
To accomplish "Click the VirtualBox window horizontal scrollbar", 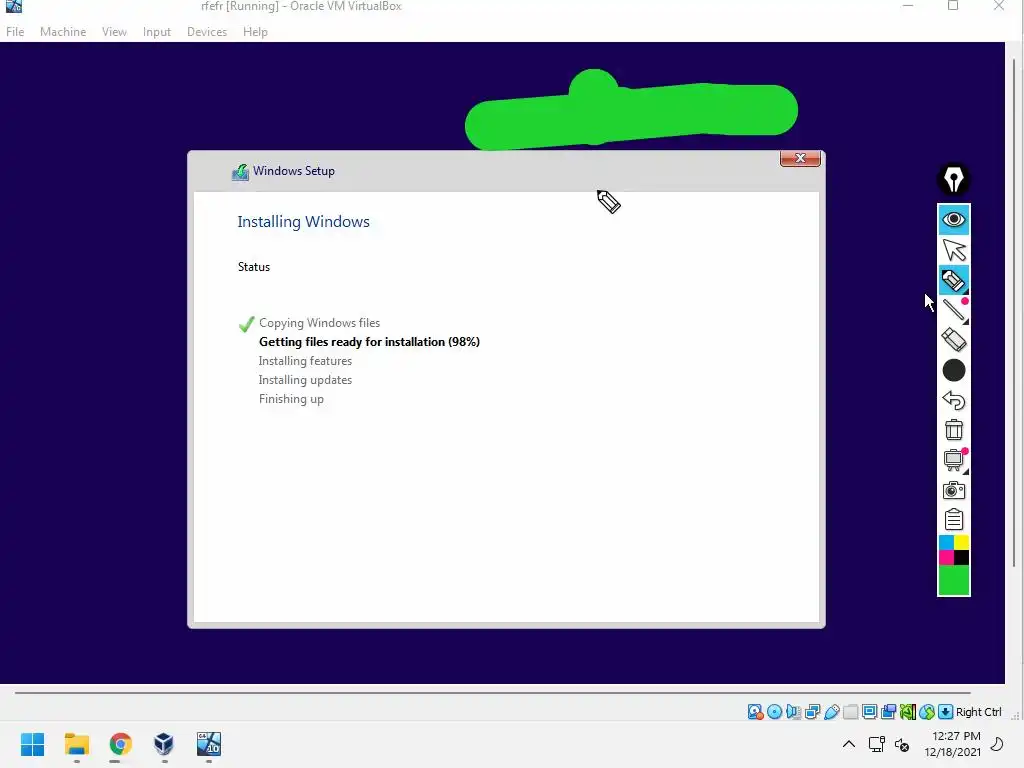I will (x=492, y=692).
